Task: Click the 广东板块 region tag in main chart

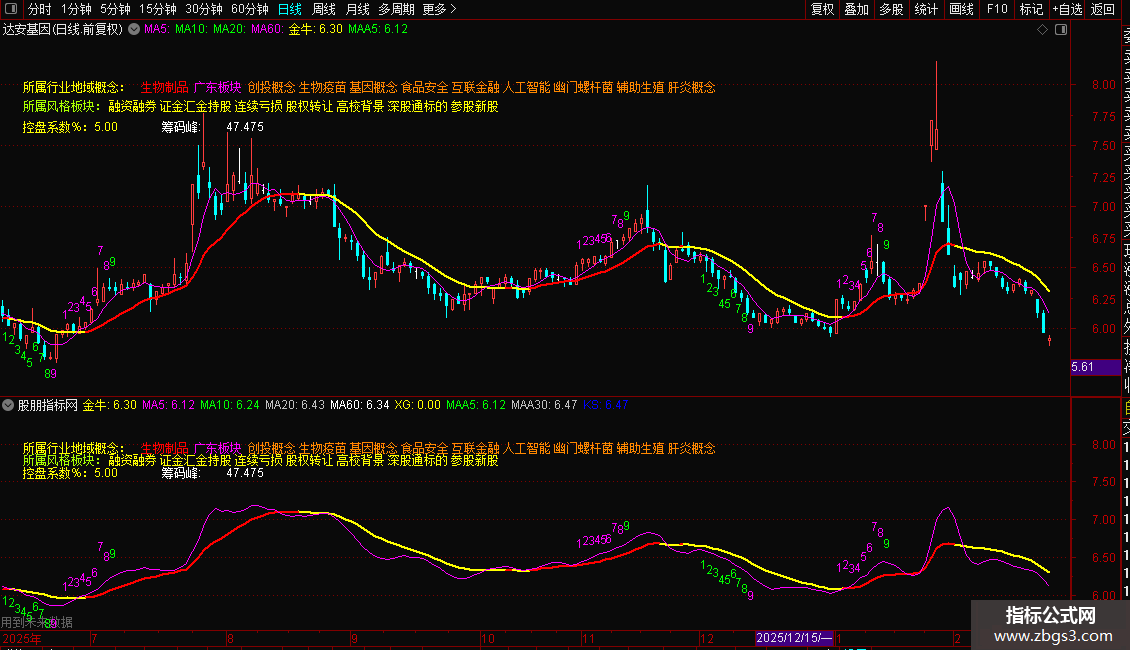Action: click(x=218, y=87)
